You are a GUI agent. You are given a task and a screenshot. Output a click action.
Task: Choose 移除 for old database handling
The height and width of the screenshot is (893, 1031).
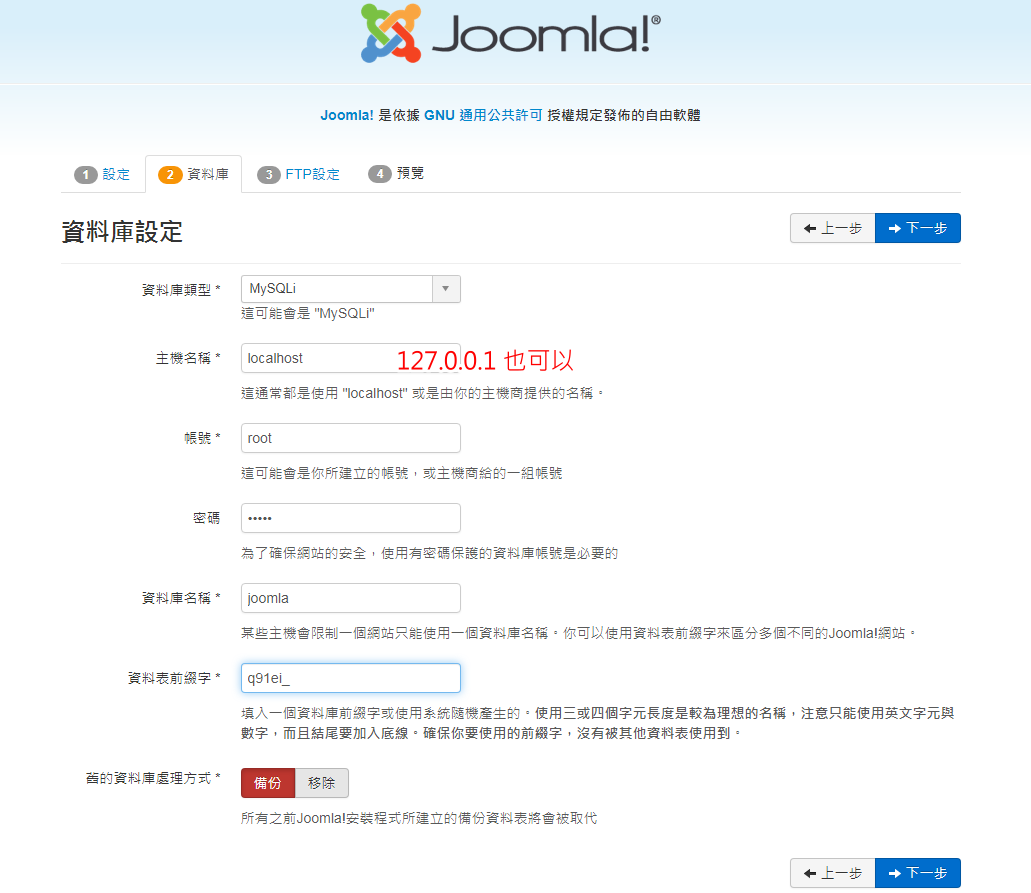pyautogui.click(x=322, y=783)
